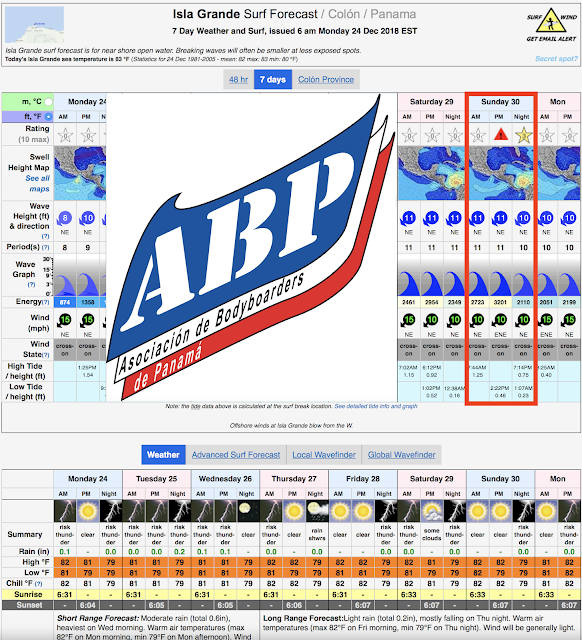Click the Sunday PM red warning triangle
The height and width of the screenshot is (640, 582).
(500, 134)
